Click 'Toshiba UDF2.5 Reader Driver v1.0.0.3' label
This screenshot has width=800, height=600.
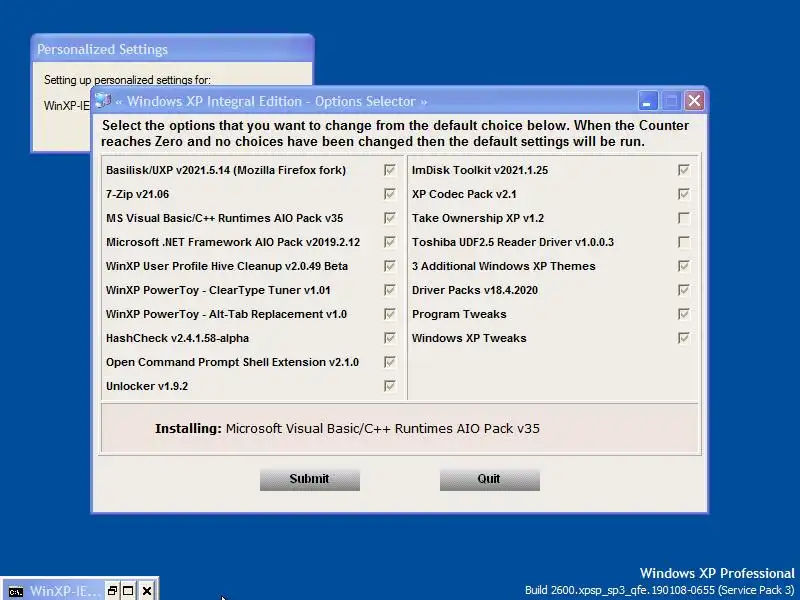coord(513,242)
